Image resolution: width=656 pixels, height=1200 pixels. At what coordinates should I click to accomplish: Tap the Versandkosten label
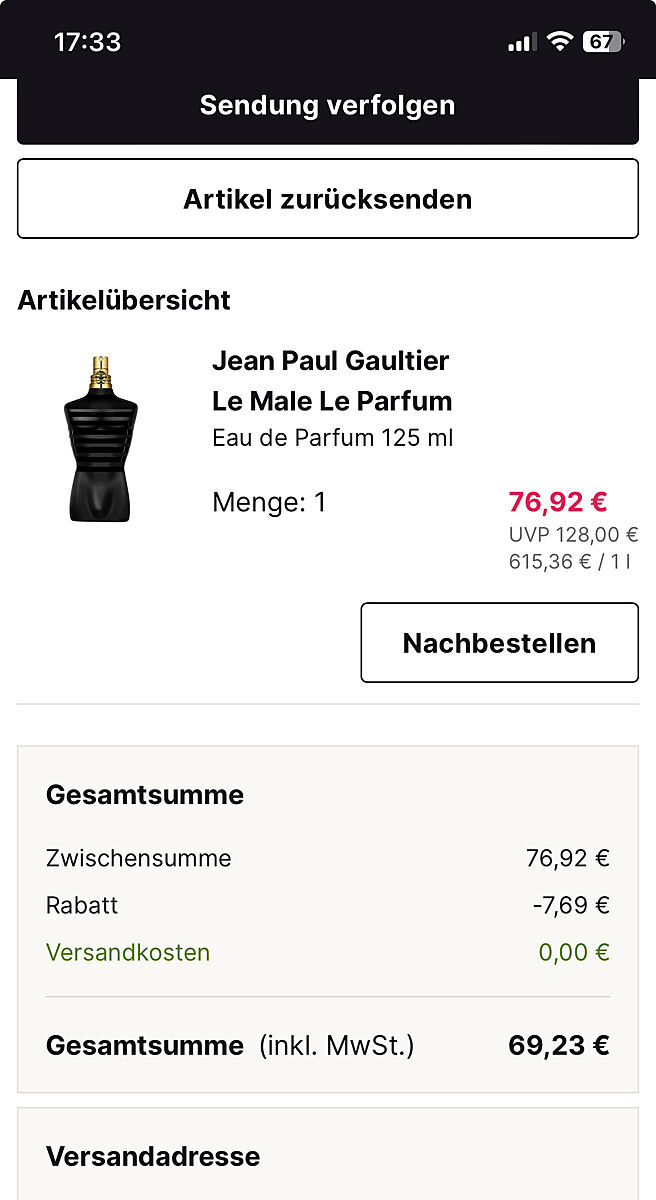click(x=128, y=952)
